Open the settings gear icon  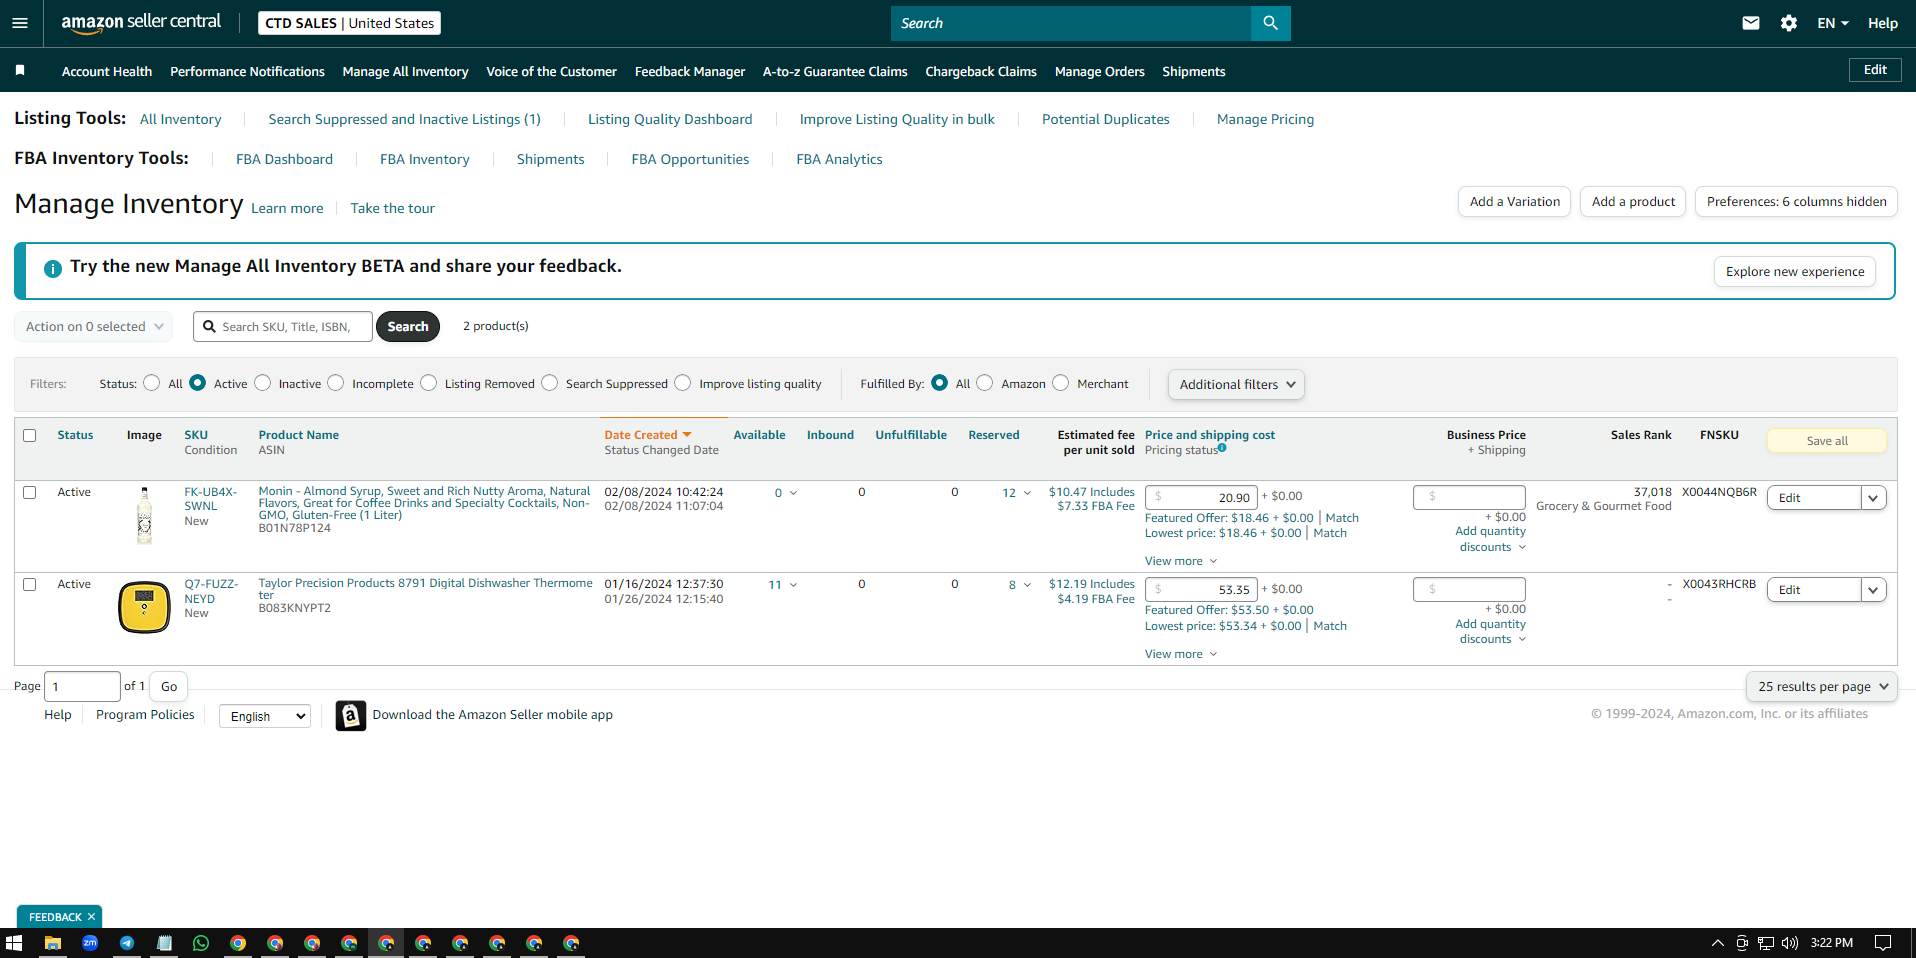(1789, 23)
